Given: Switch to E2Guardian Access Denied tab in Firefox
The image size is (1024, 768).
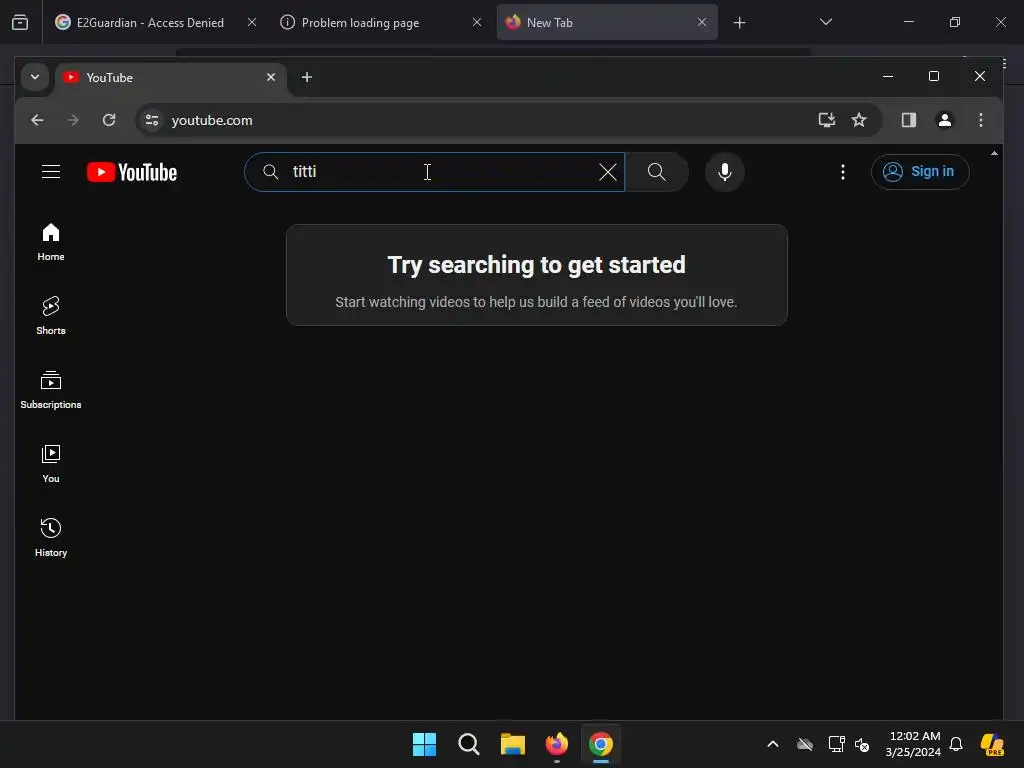Looking at the screenshot, I should tap(154, 22).
